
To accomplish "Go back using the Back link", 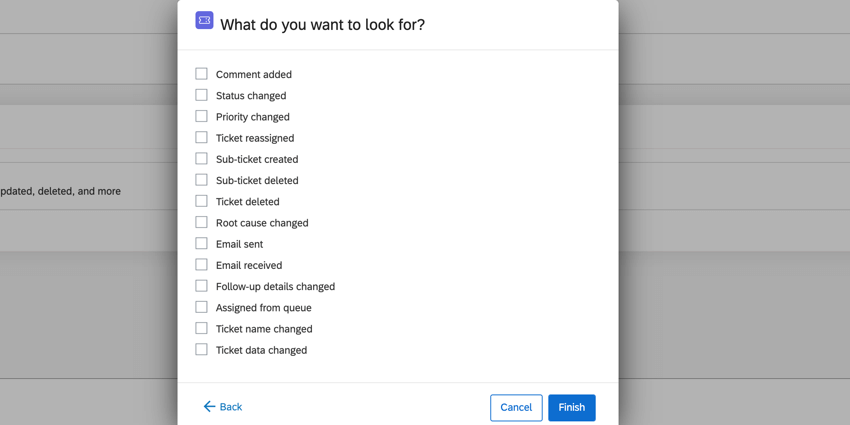I will [x=230, y=407].
